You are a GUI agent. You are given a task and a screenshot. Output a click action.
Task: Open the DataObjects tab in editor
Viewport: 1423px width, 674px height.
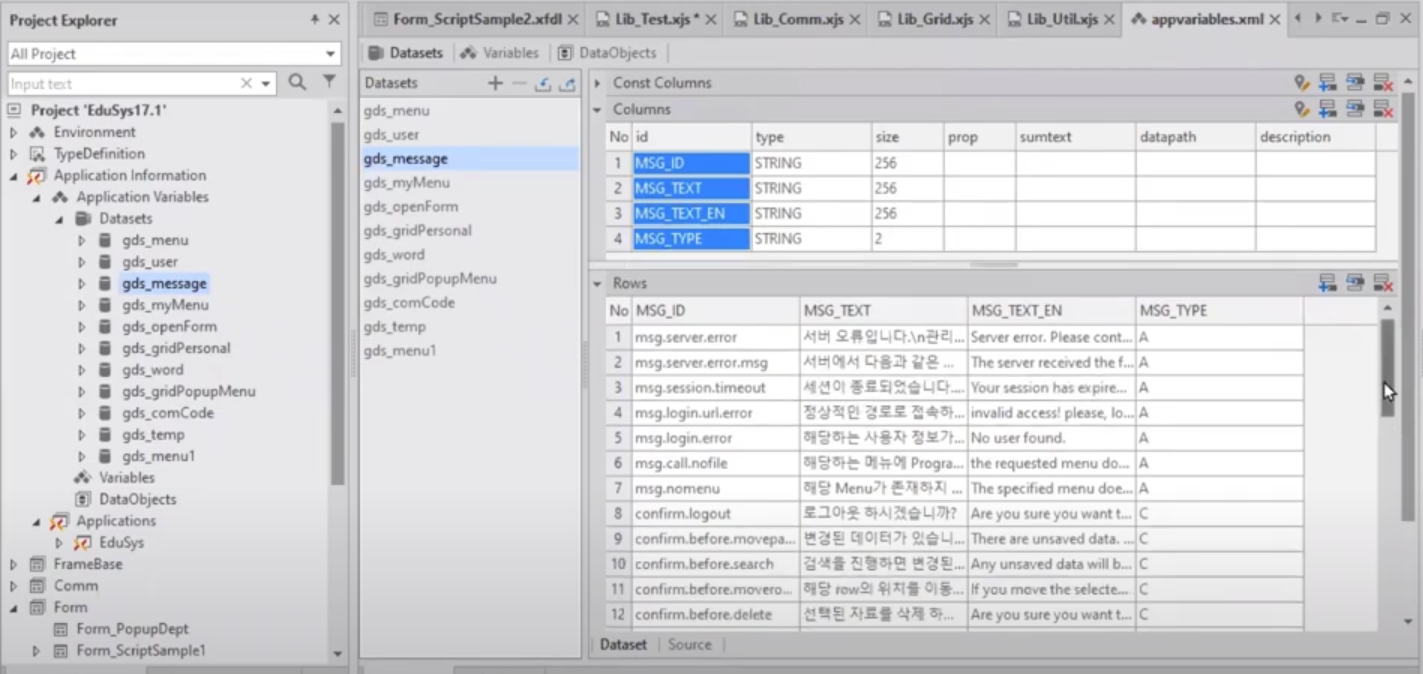tap(607, 53)
